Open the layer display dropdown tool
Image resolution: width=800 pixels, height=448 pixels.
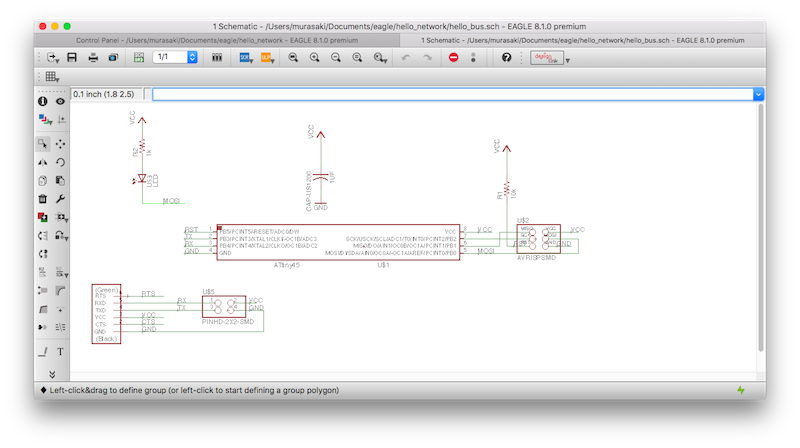[45, 120]
